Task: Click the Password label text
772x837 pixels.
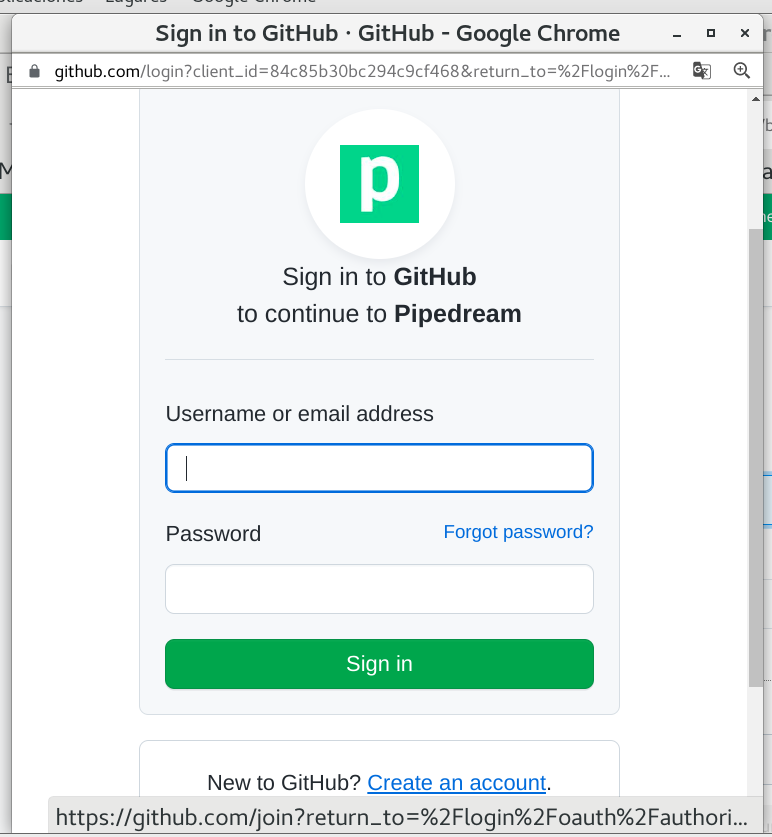Action: point(213,534)
